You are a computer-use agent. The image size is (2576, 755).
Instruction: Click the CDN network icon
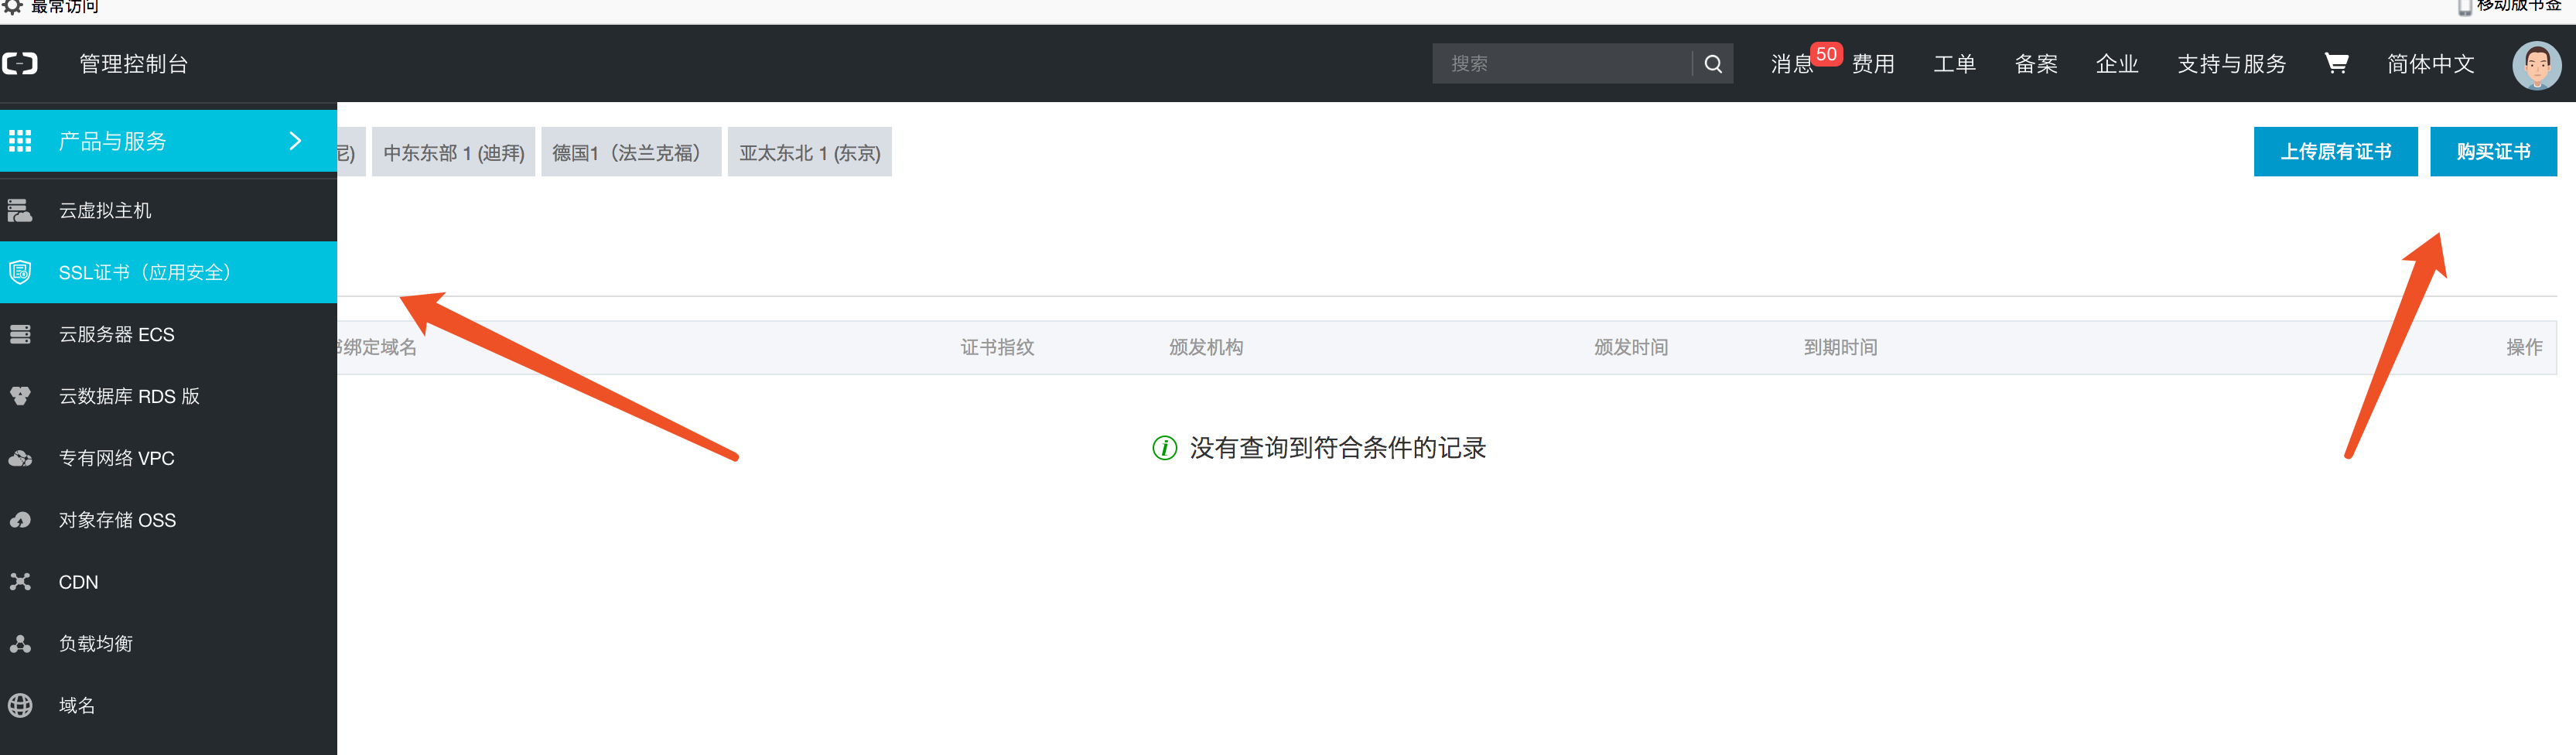pos(20,582)
